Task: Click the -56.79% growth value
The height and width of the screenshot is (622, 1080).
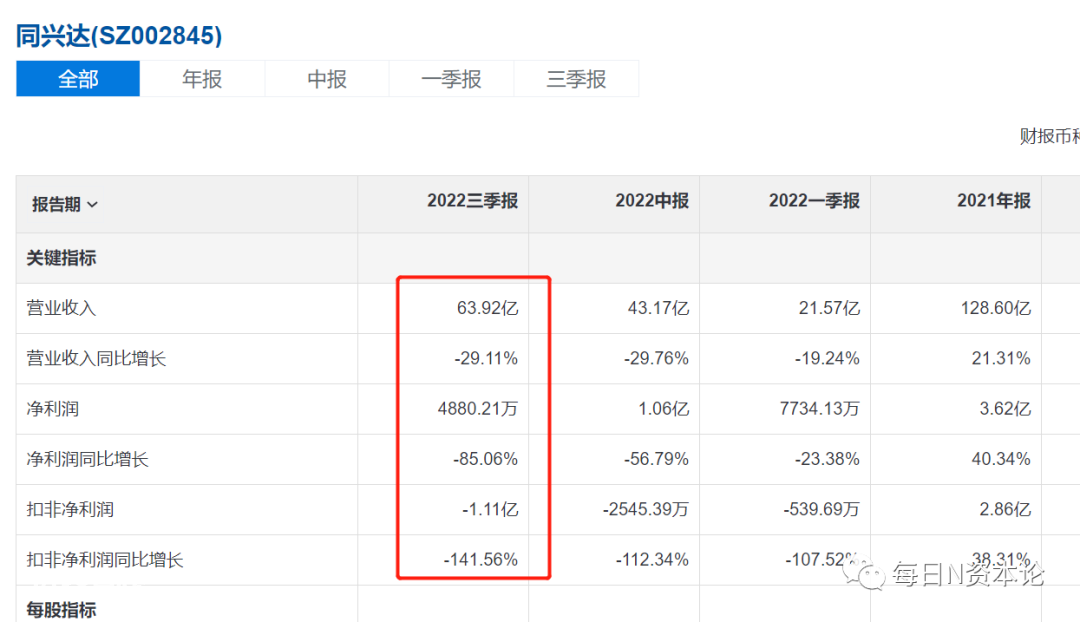Action: 656,459
